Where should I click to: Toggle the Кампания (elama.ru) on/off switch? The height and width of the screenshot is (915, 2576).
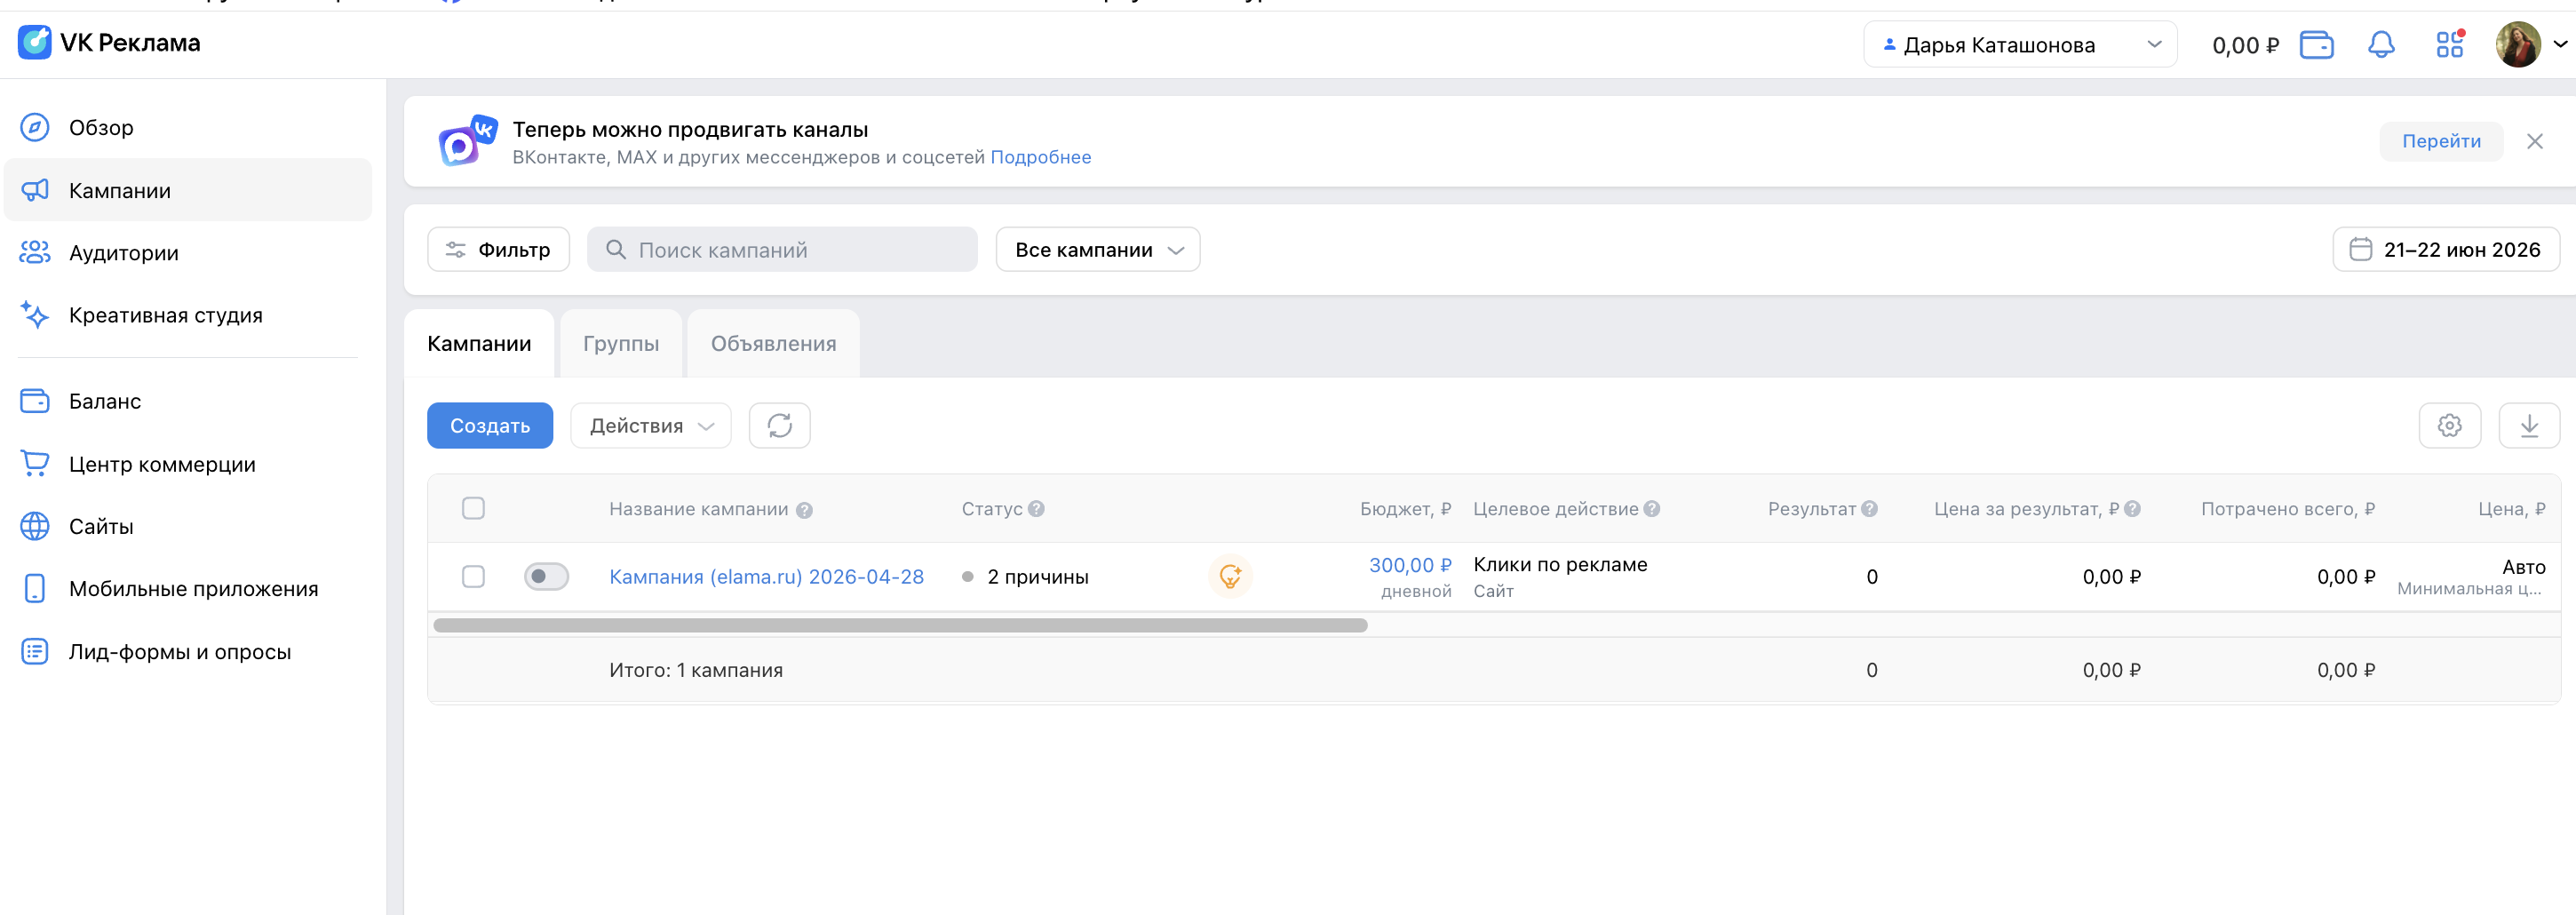(546, 577)
